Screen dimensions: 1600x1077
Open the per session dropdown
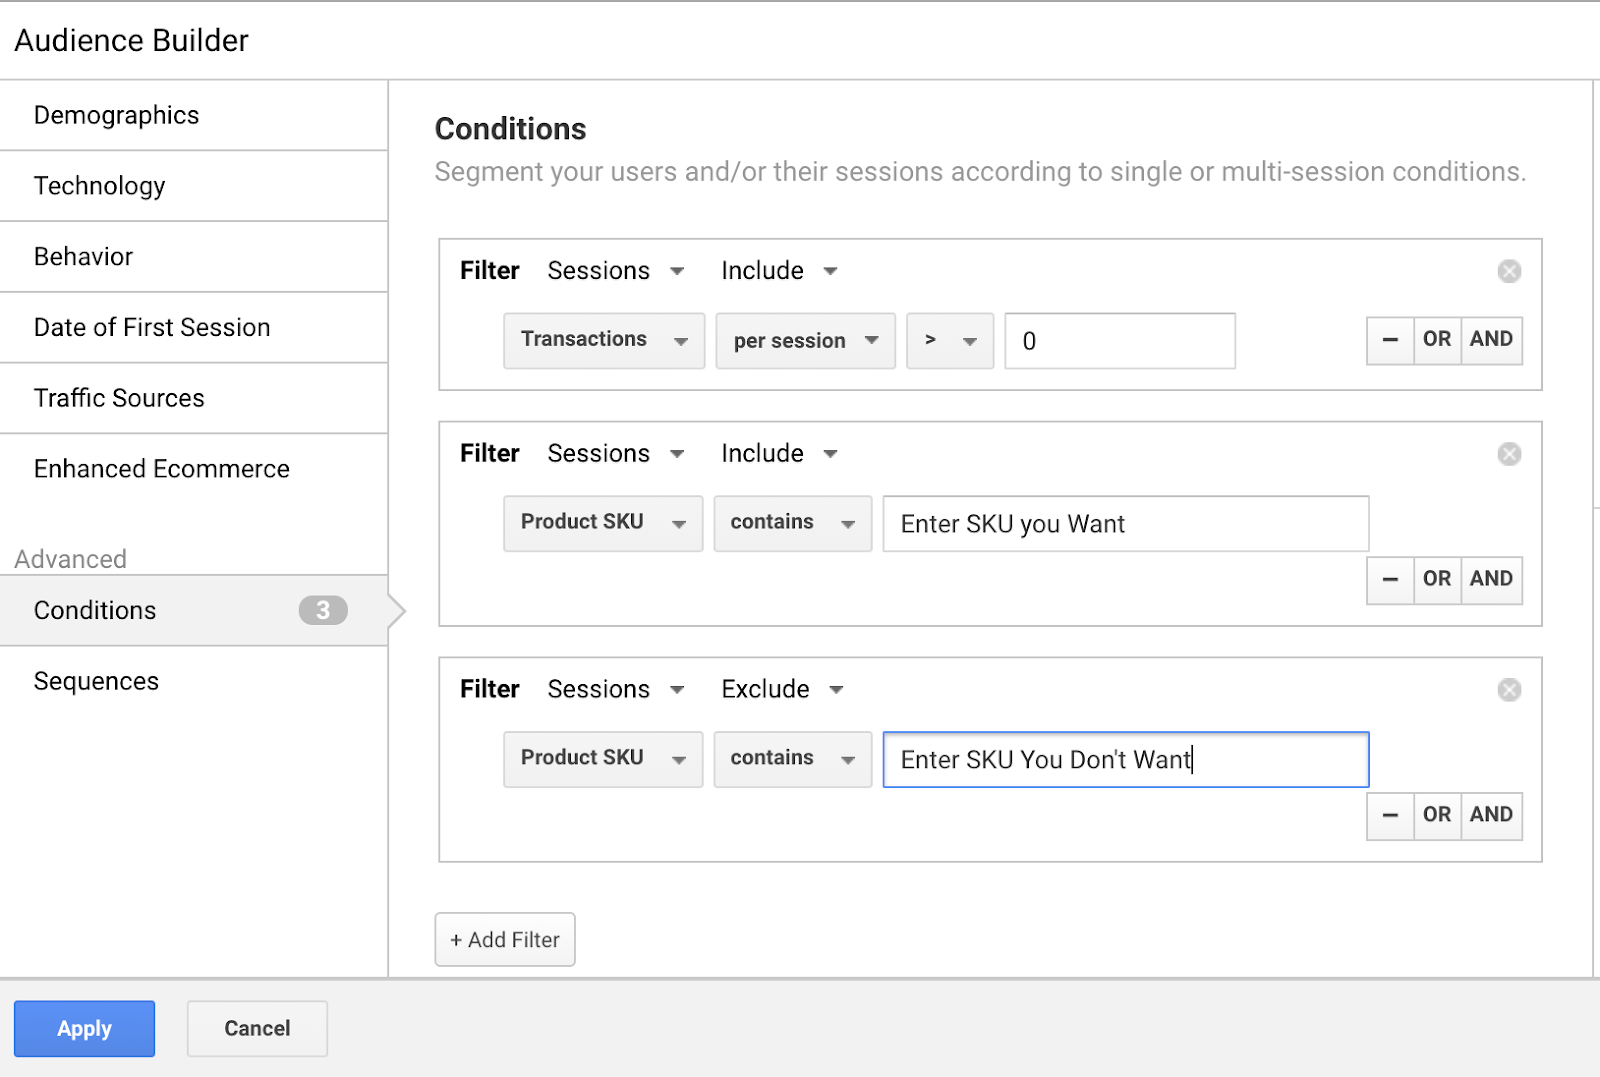[x=805, y=341]
